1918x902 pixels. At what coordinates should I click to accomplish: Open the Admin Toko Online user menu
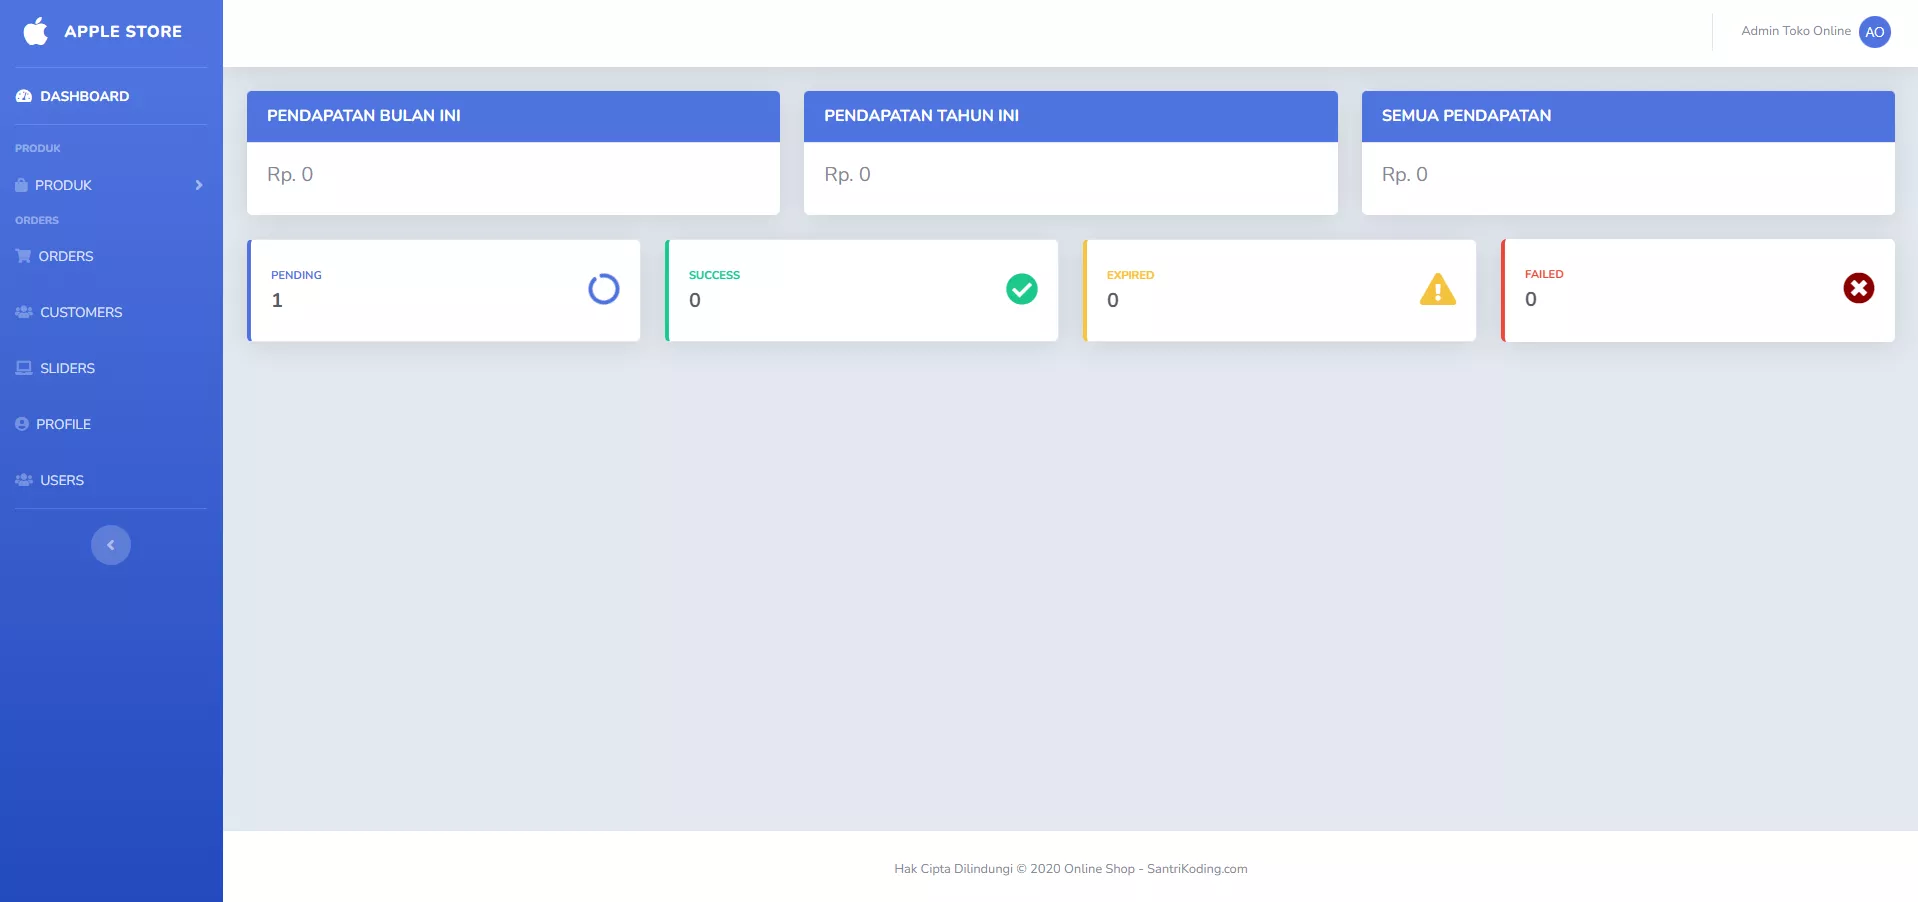point(1815,32)
